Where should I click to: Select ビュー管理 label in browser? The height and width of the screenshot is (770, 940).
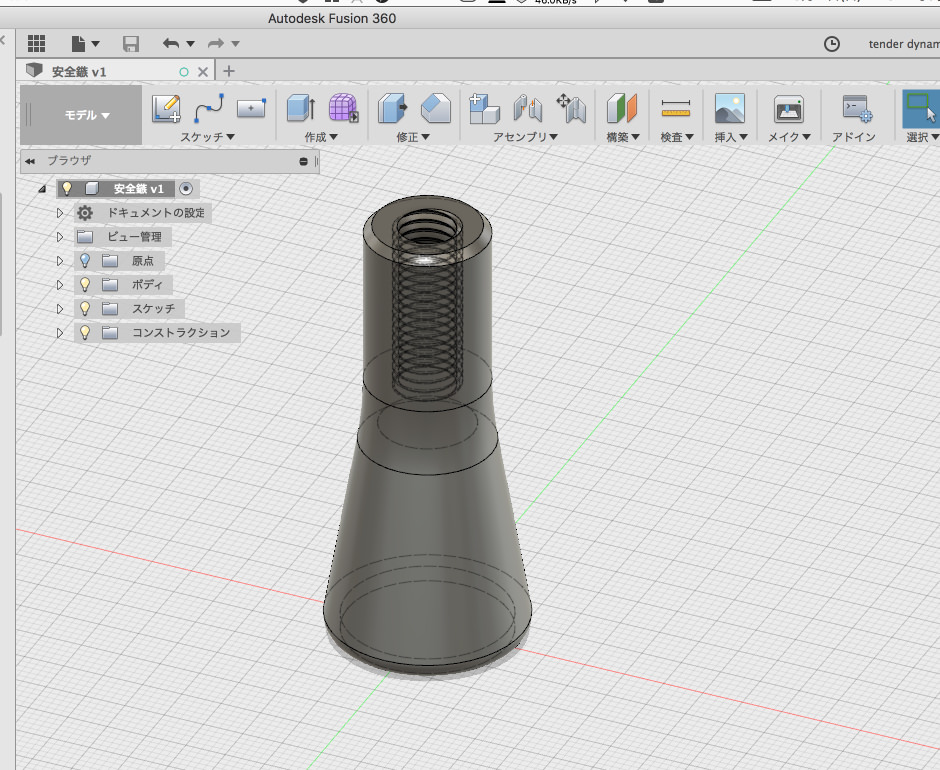134,237
